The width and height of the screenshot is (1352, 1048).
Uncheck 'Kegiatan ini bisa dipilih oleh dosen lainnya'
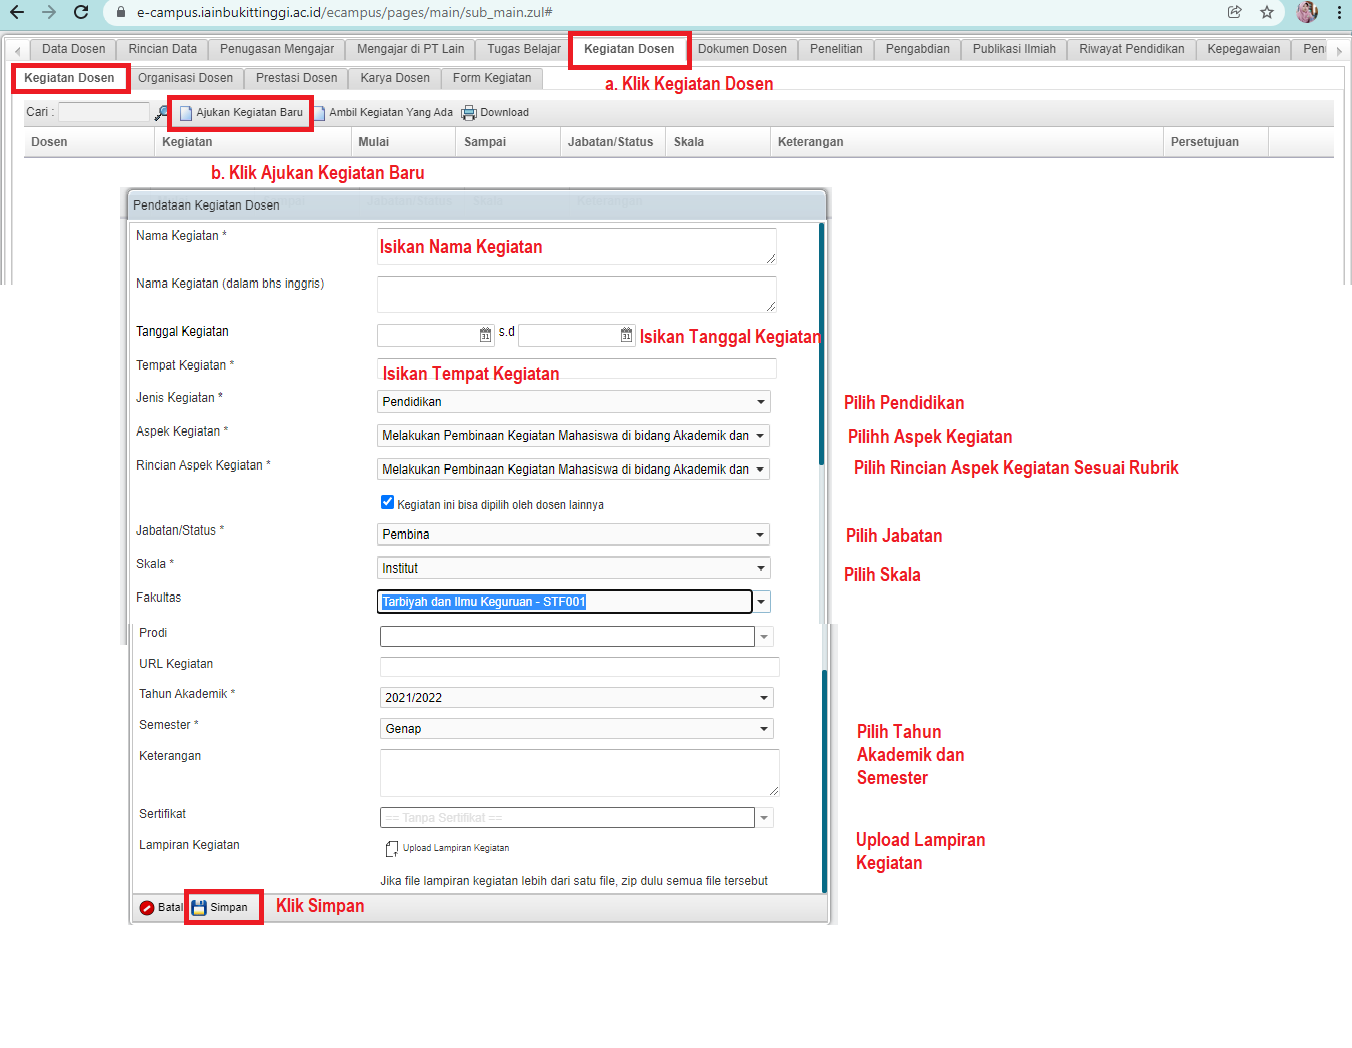pyautogui.click(x=387, y=502)
